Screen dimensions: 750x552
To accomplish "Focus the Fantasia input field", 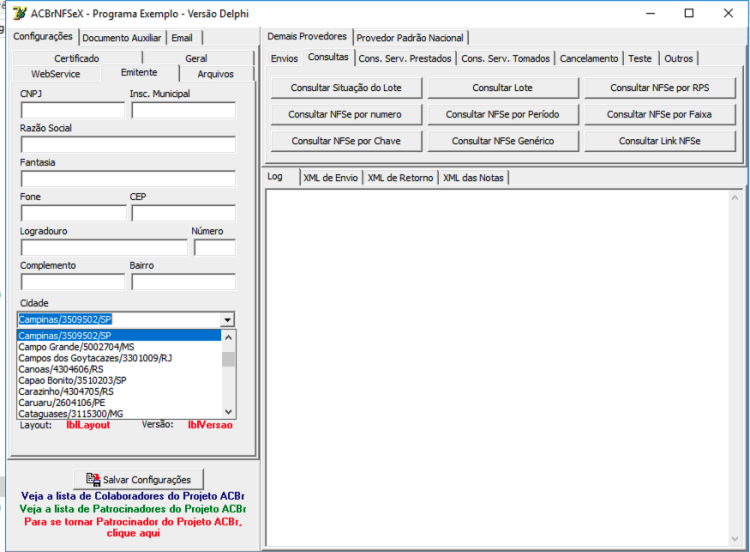I will click(x=128, y=179).
